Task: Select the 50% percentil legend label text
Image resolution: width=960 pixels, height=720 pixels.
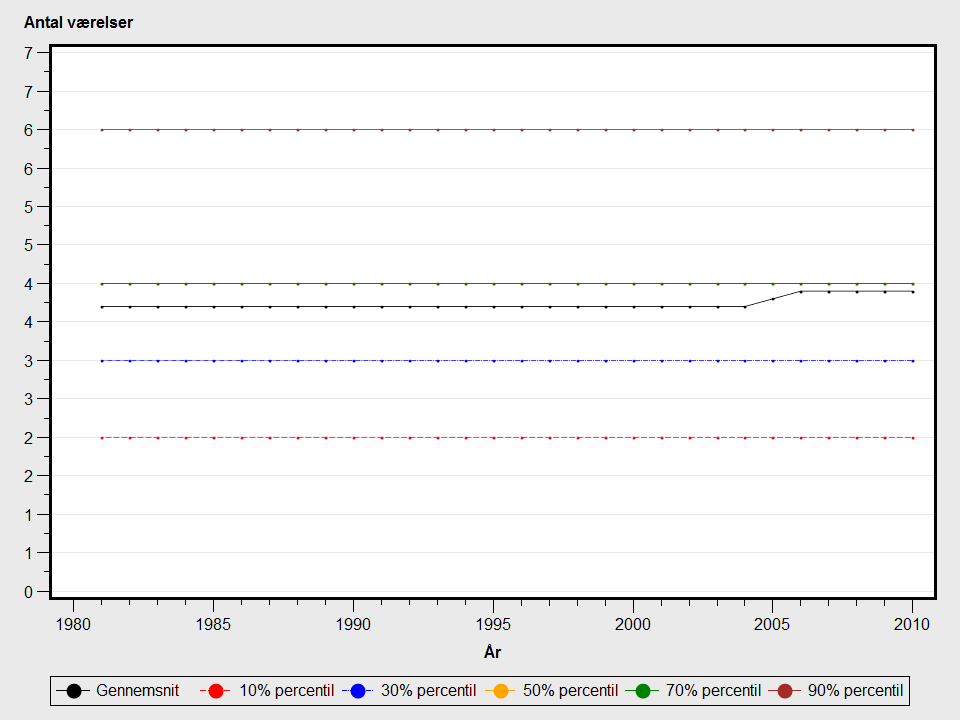Action: pos(571,691)
